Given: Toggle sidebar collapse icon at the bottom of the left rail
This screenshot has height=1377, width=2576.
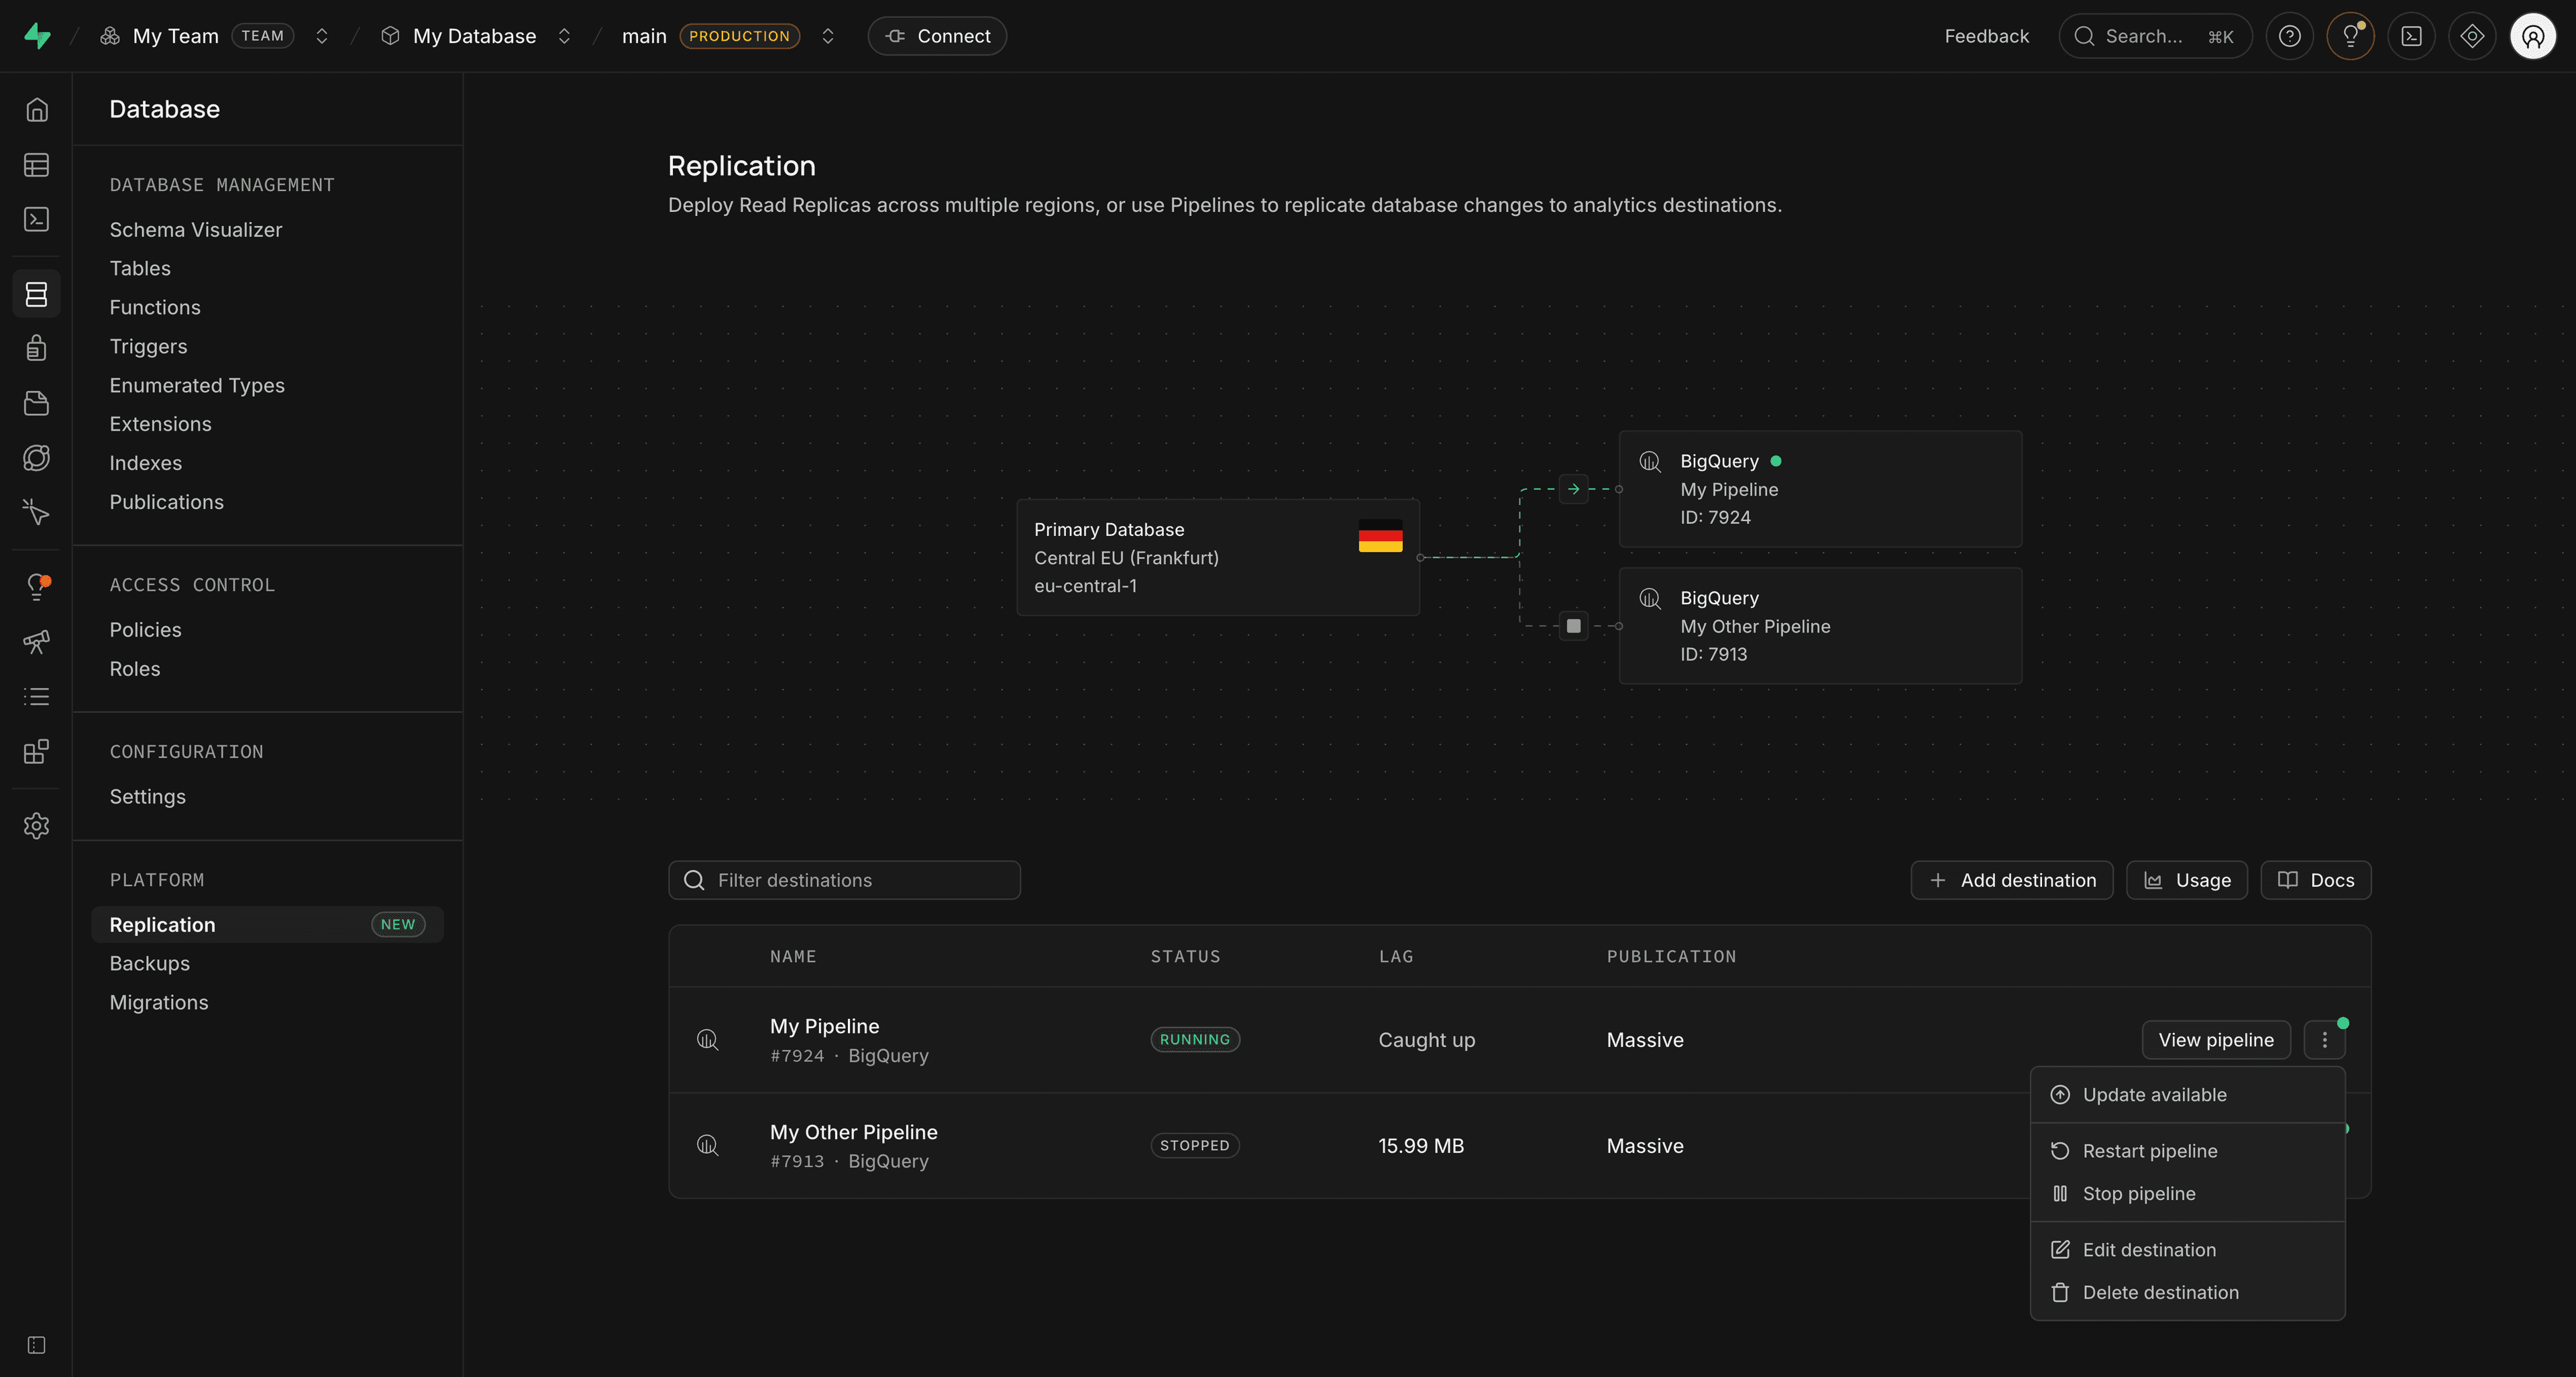Looking at the screenshot, I should (x=37, y=1345).
